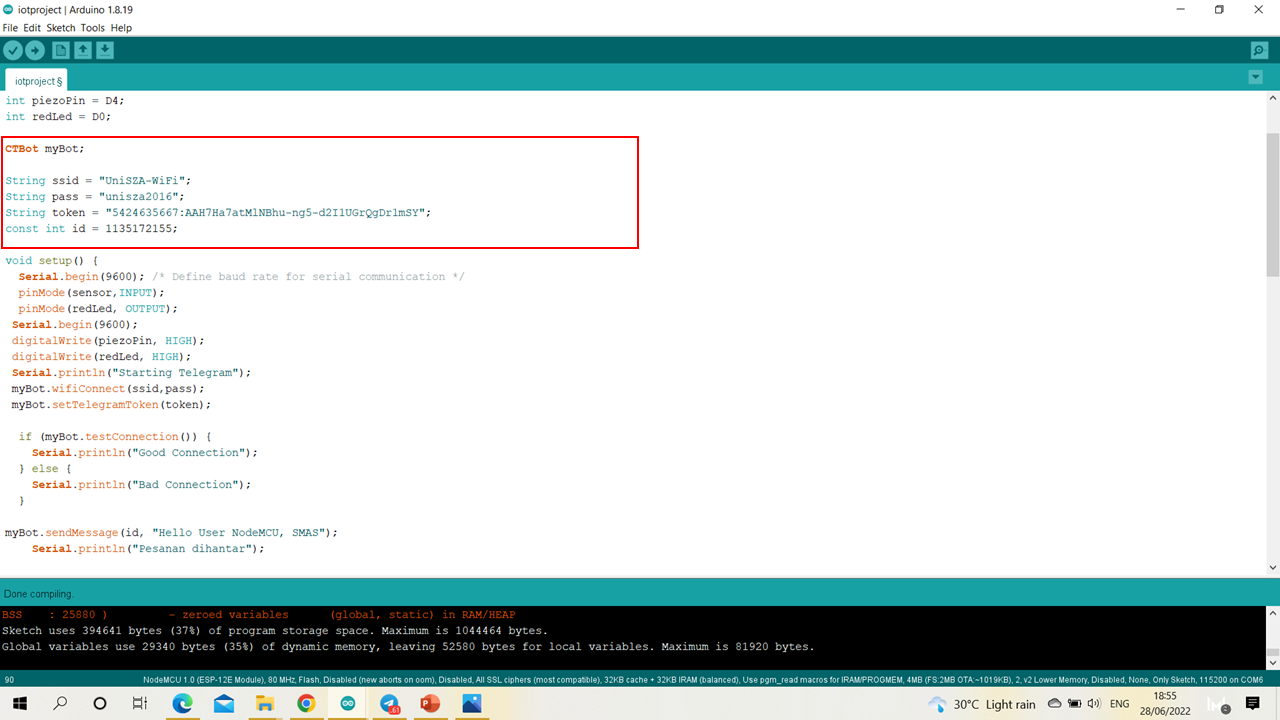This screenshot has width=1280, height=720.
Task: Switch to Arduino IDE taskbar icon
Action: pyautogui.click(x=347, y=704)
